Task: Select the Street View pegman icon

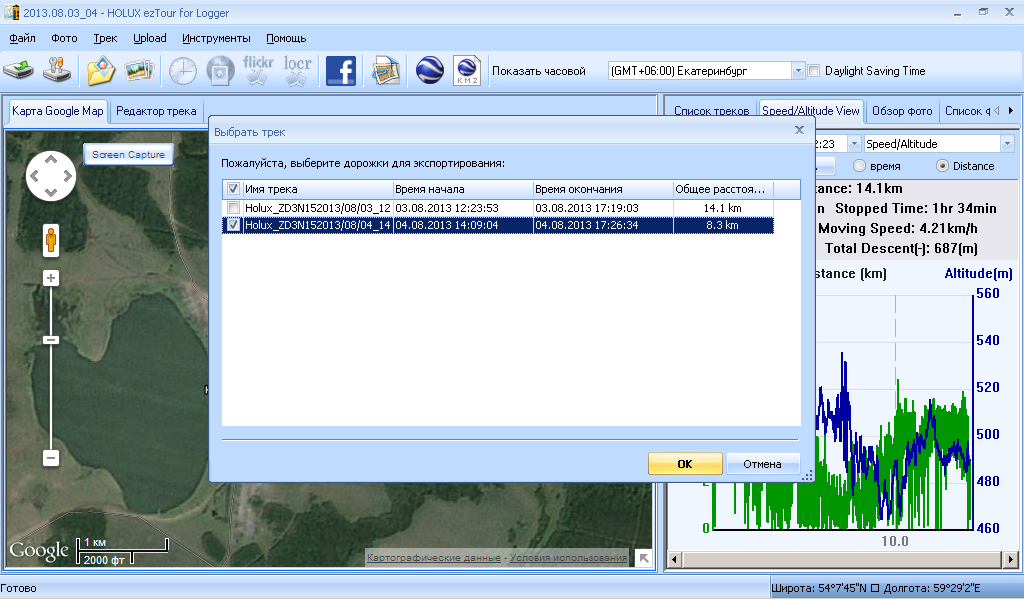Action: click(x=51, y=240)
